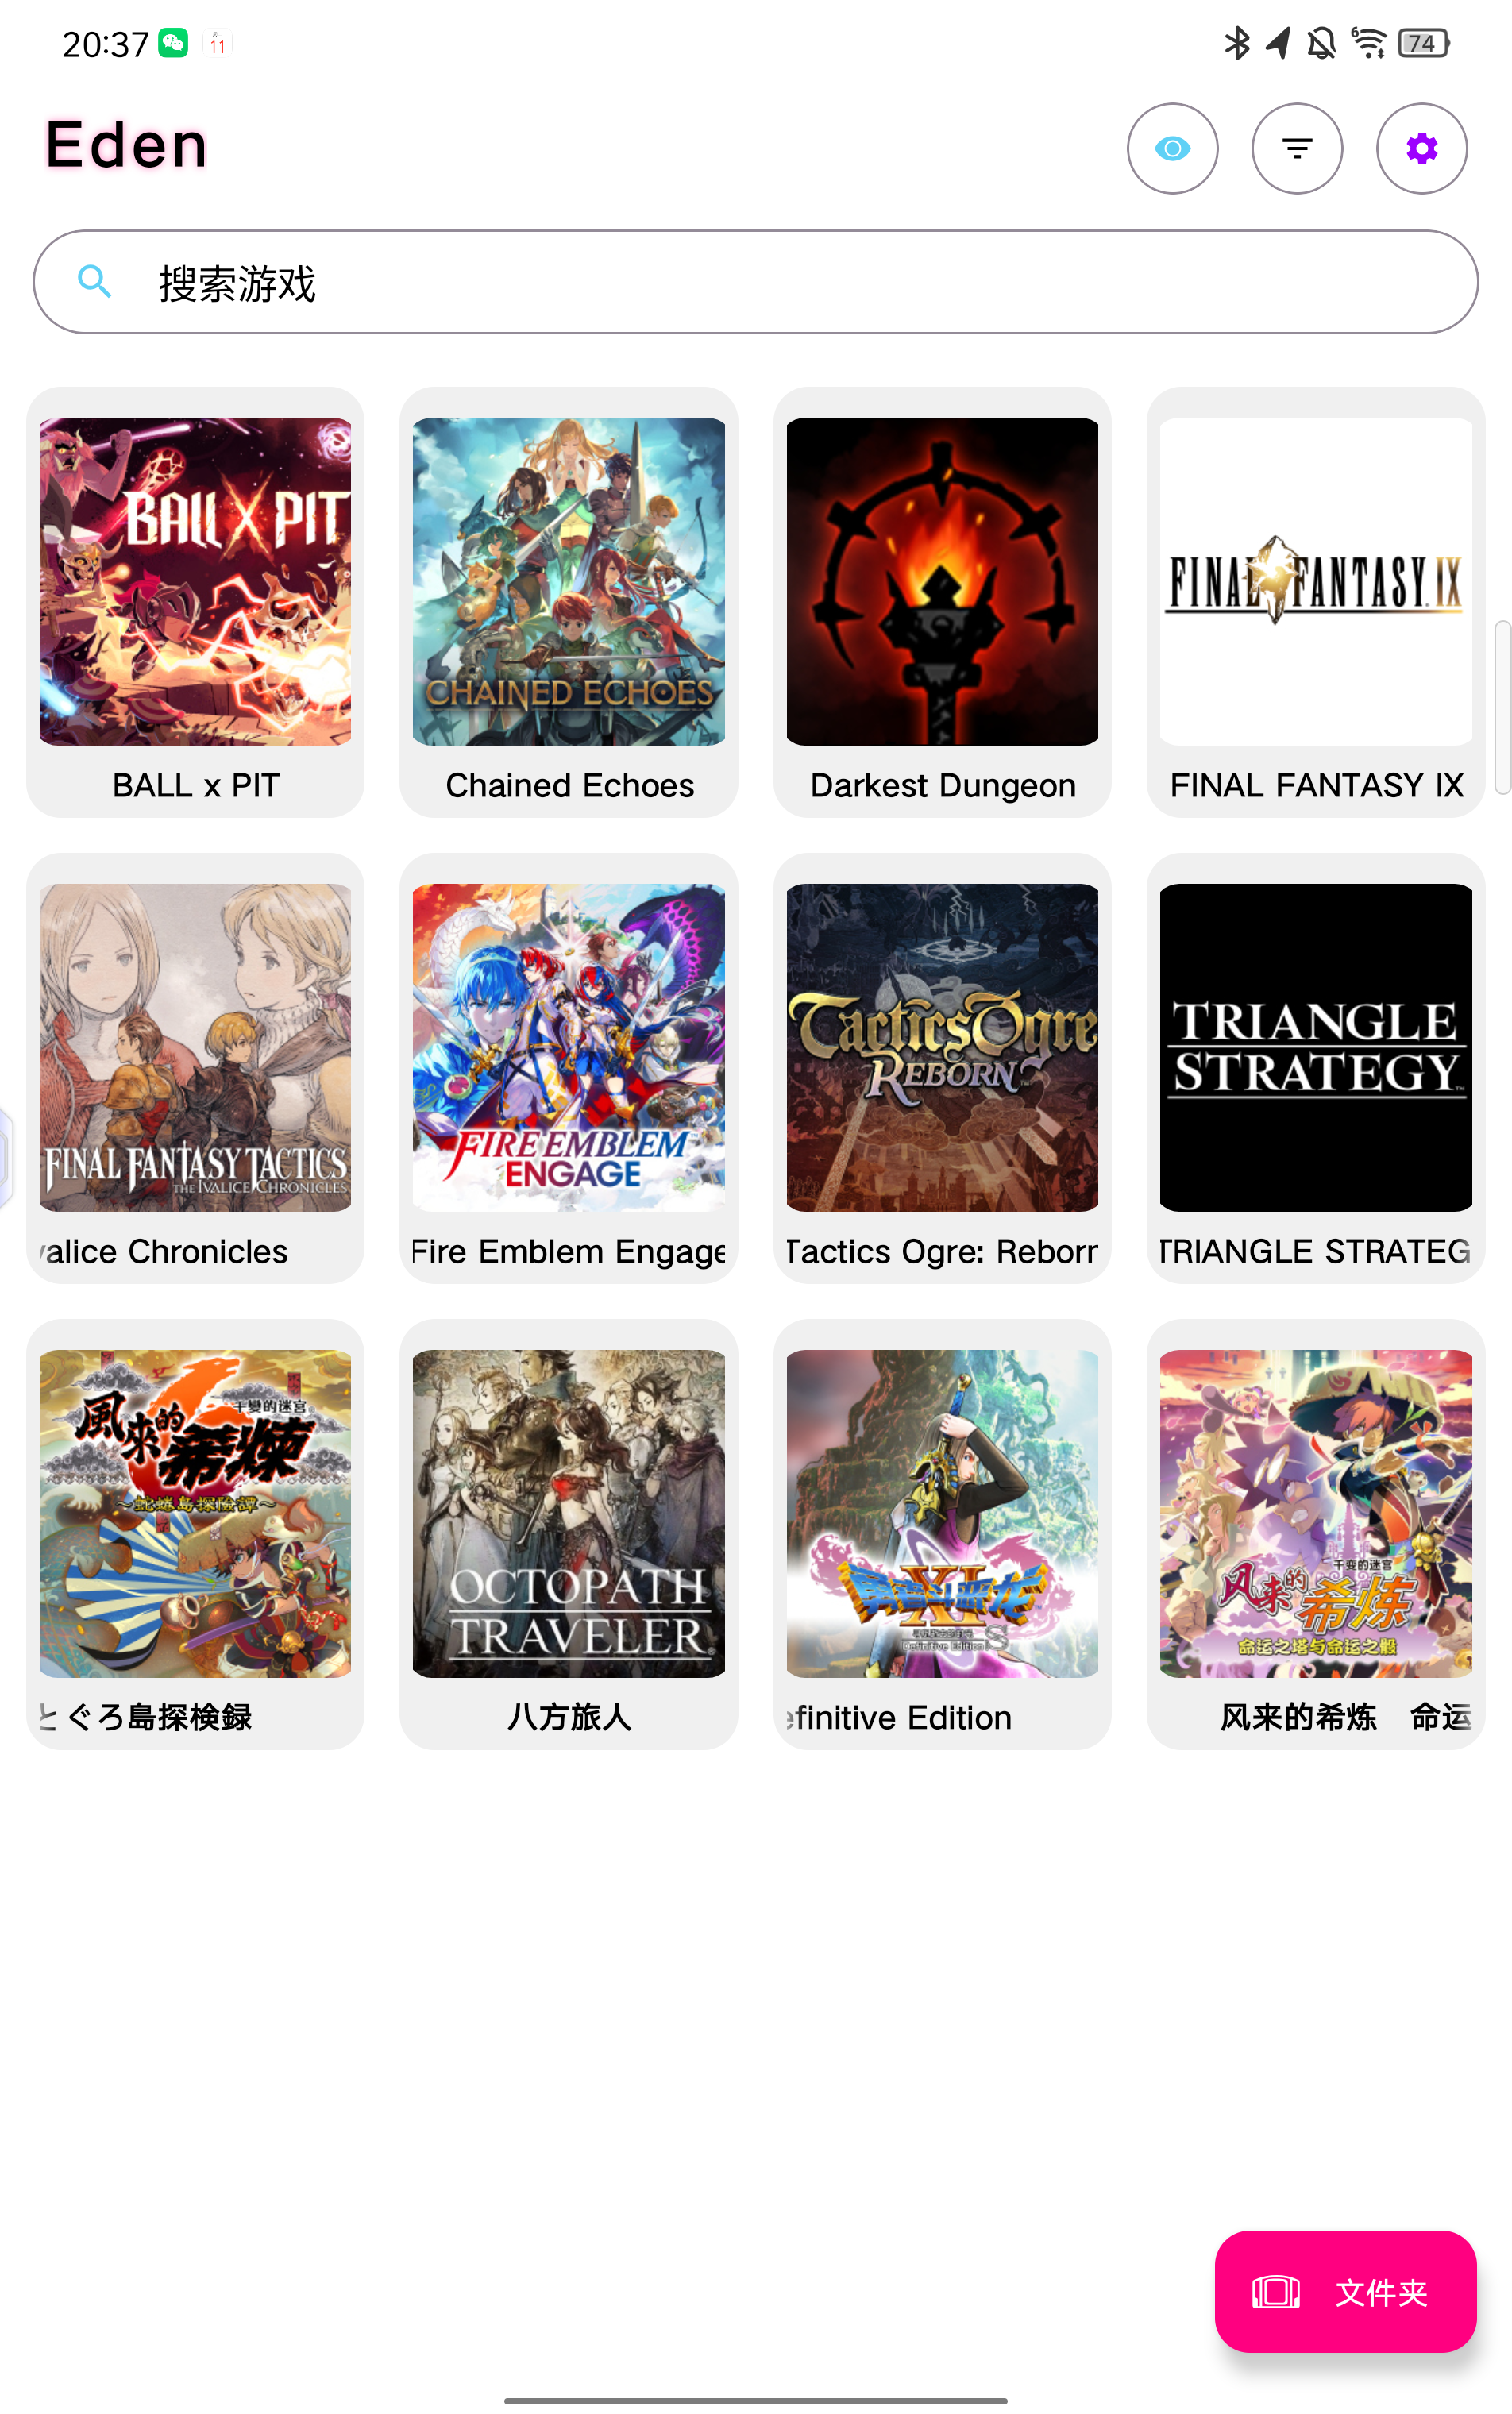
Task: Open the Octopath Traveler 八方旅人 game
Action: pos(568,1534)
